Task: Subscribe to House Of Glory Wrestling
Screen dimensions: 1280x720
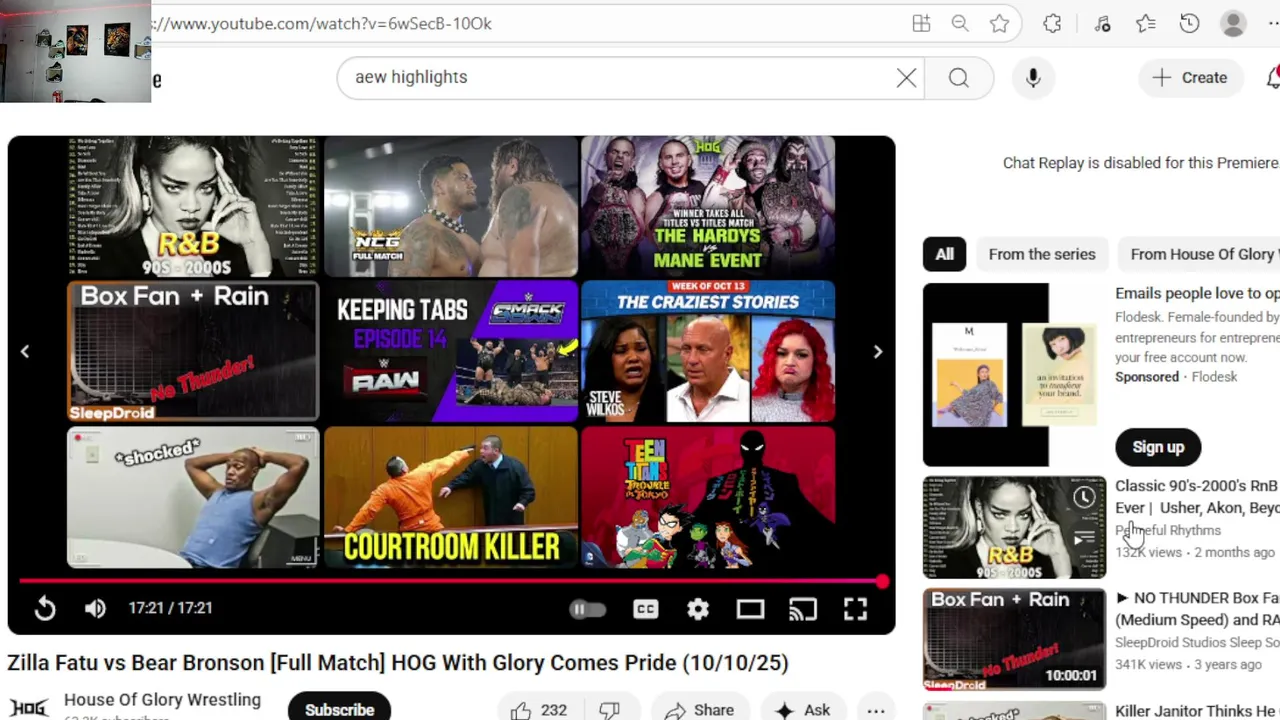Action: [339, 708]
